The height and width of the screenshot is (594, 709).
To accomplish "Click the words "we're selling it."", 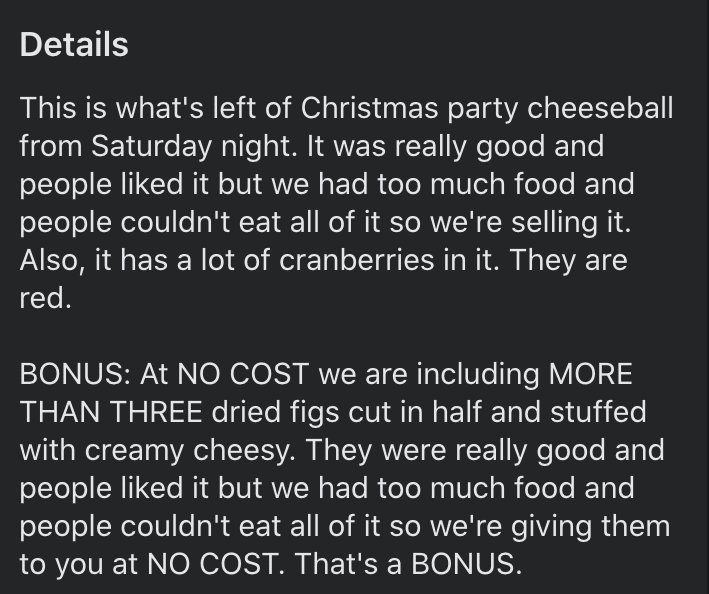I will pos(530,222).
